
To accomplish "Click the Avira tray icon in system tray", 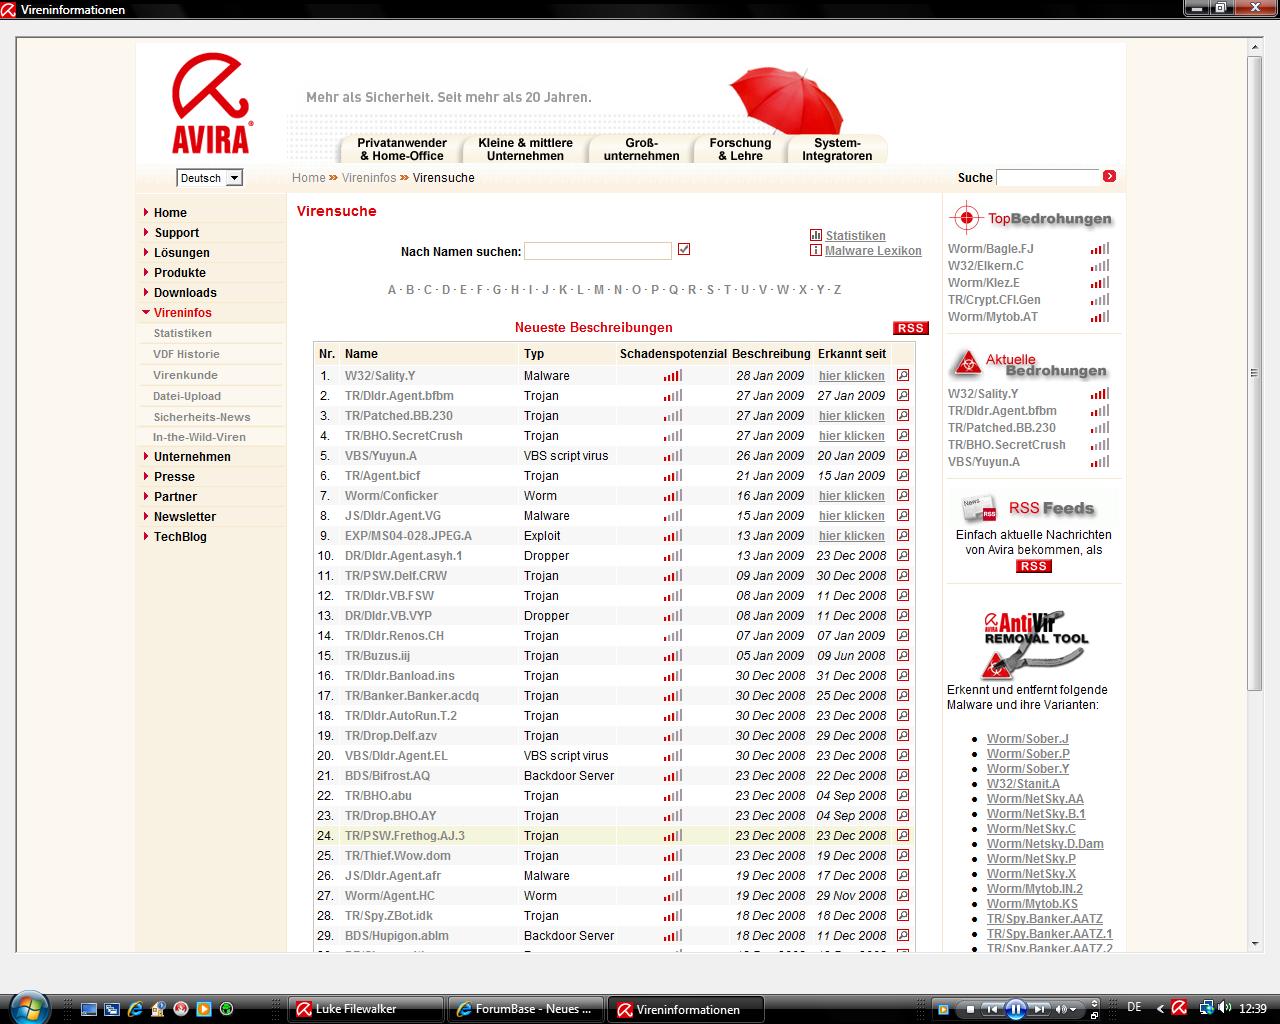I will tap(1180, 1008).
